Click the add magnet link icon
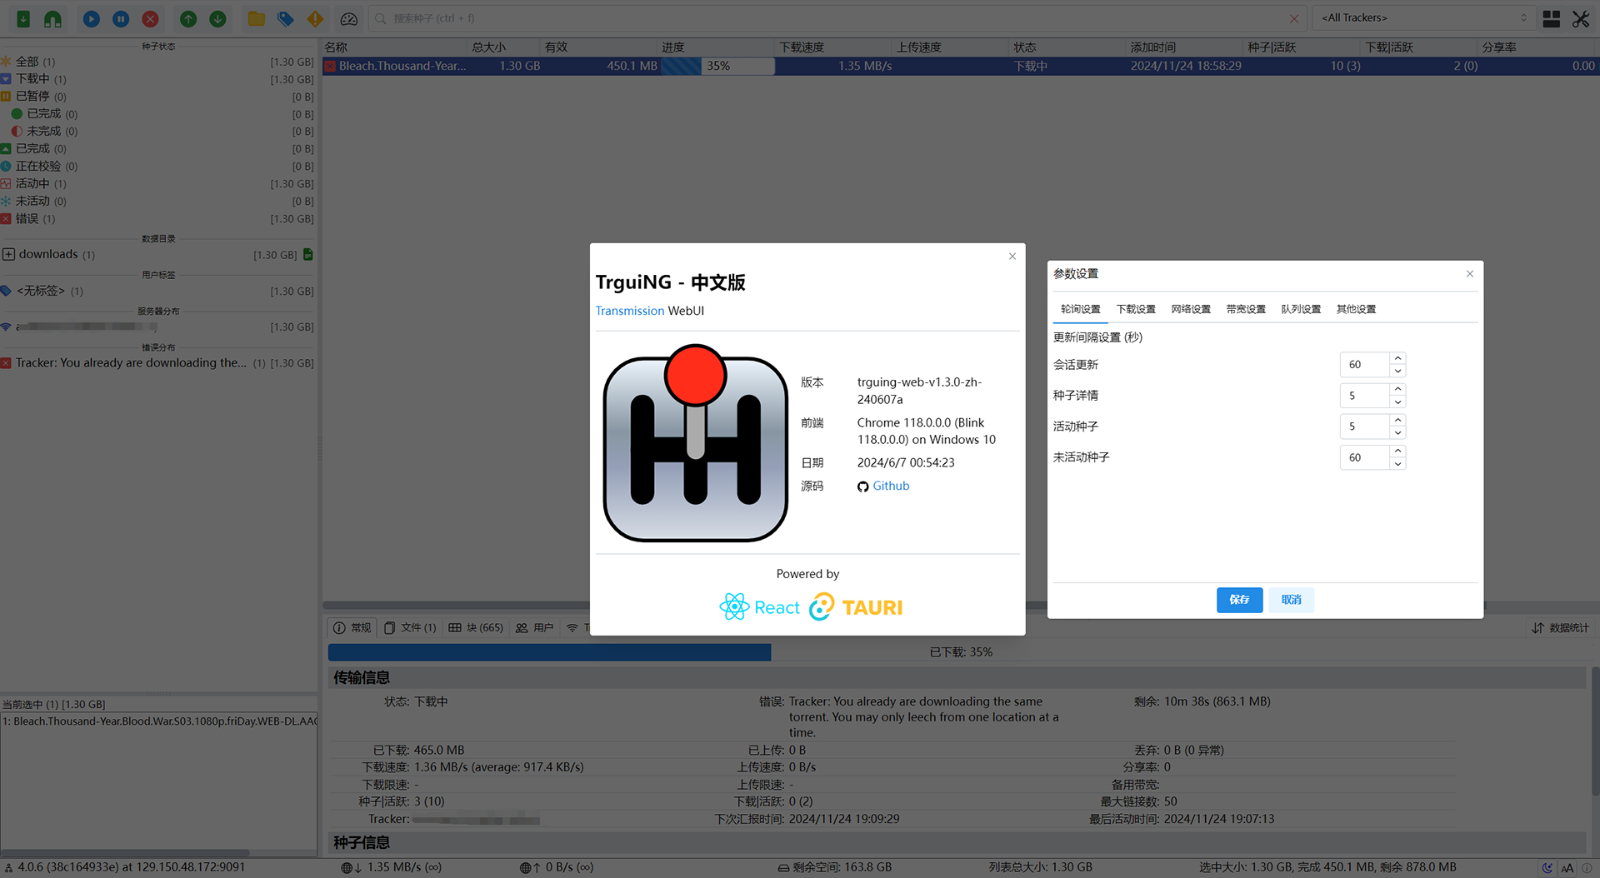 pyautogui.click(x=53, y=18)
